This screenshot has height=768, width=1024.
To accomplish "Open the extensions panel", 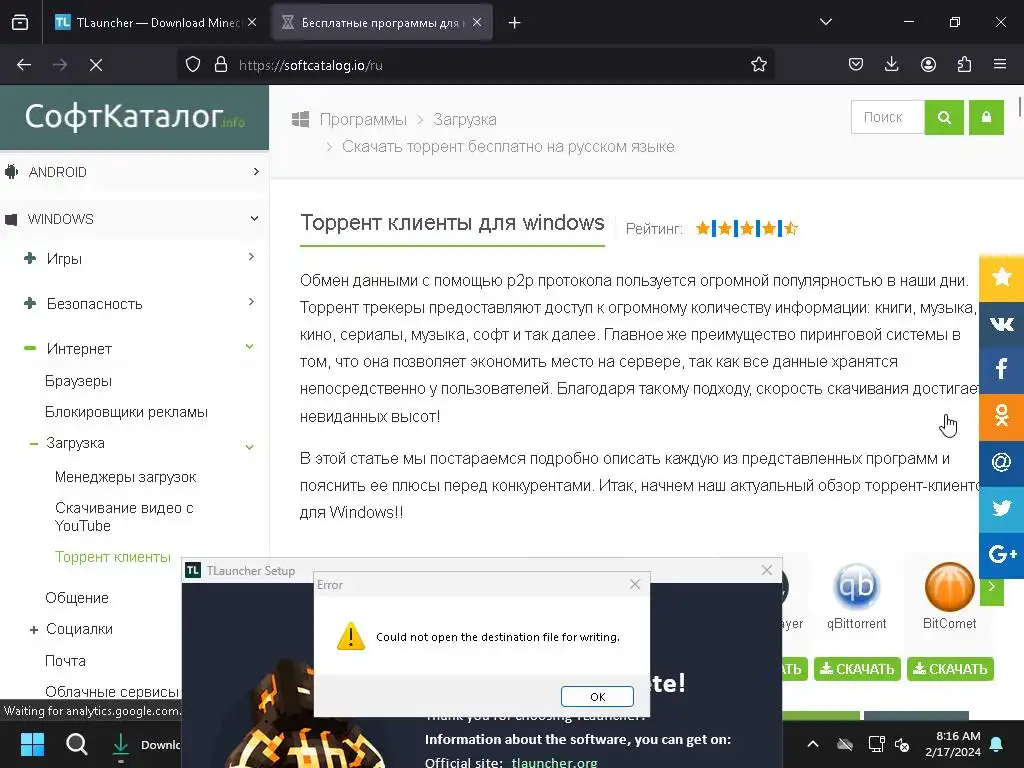I will (x=964, y=64).
